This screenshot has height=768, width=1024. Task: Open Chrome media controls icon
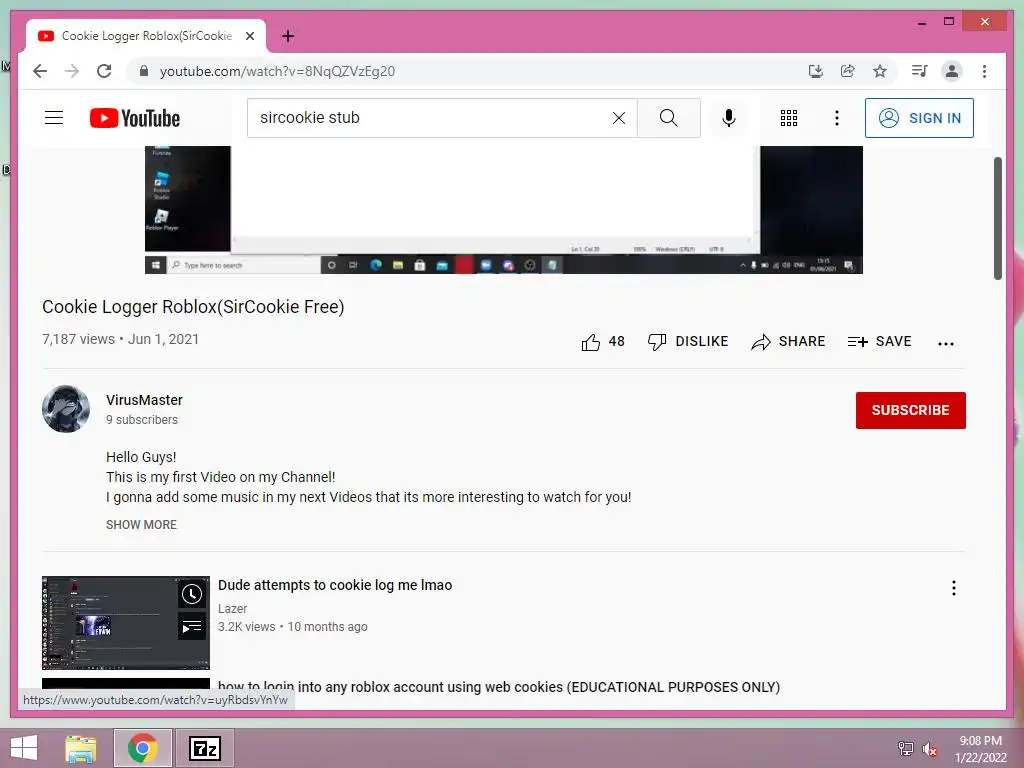click(920, 71)
